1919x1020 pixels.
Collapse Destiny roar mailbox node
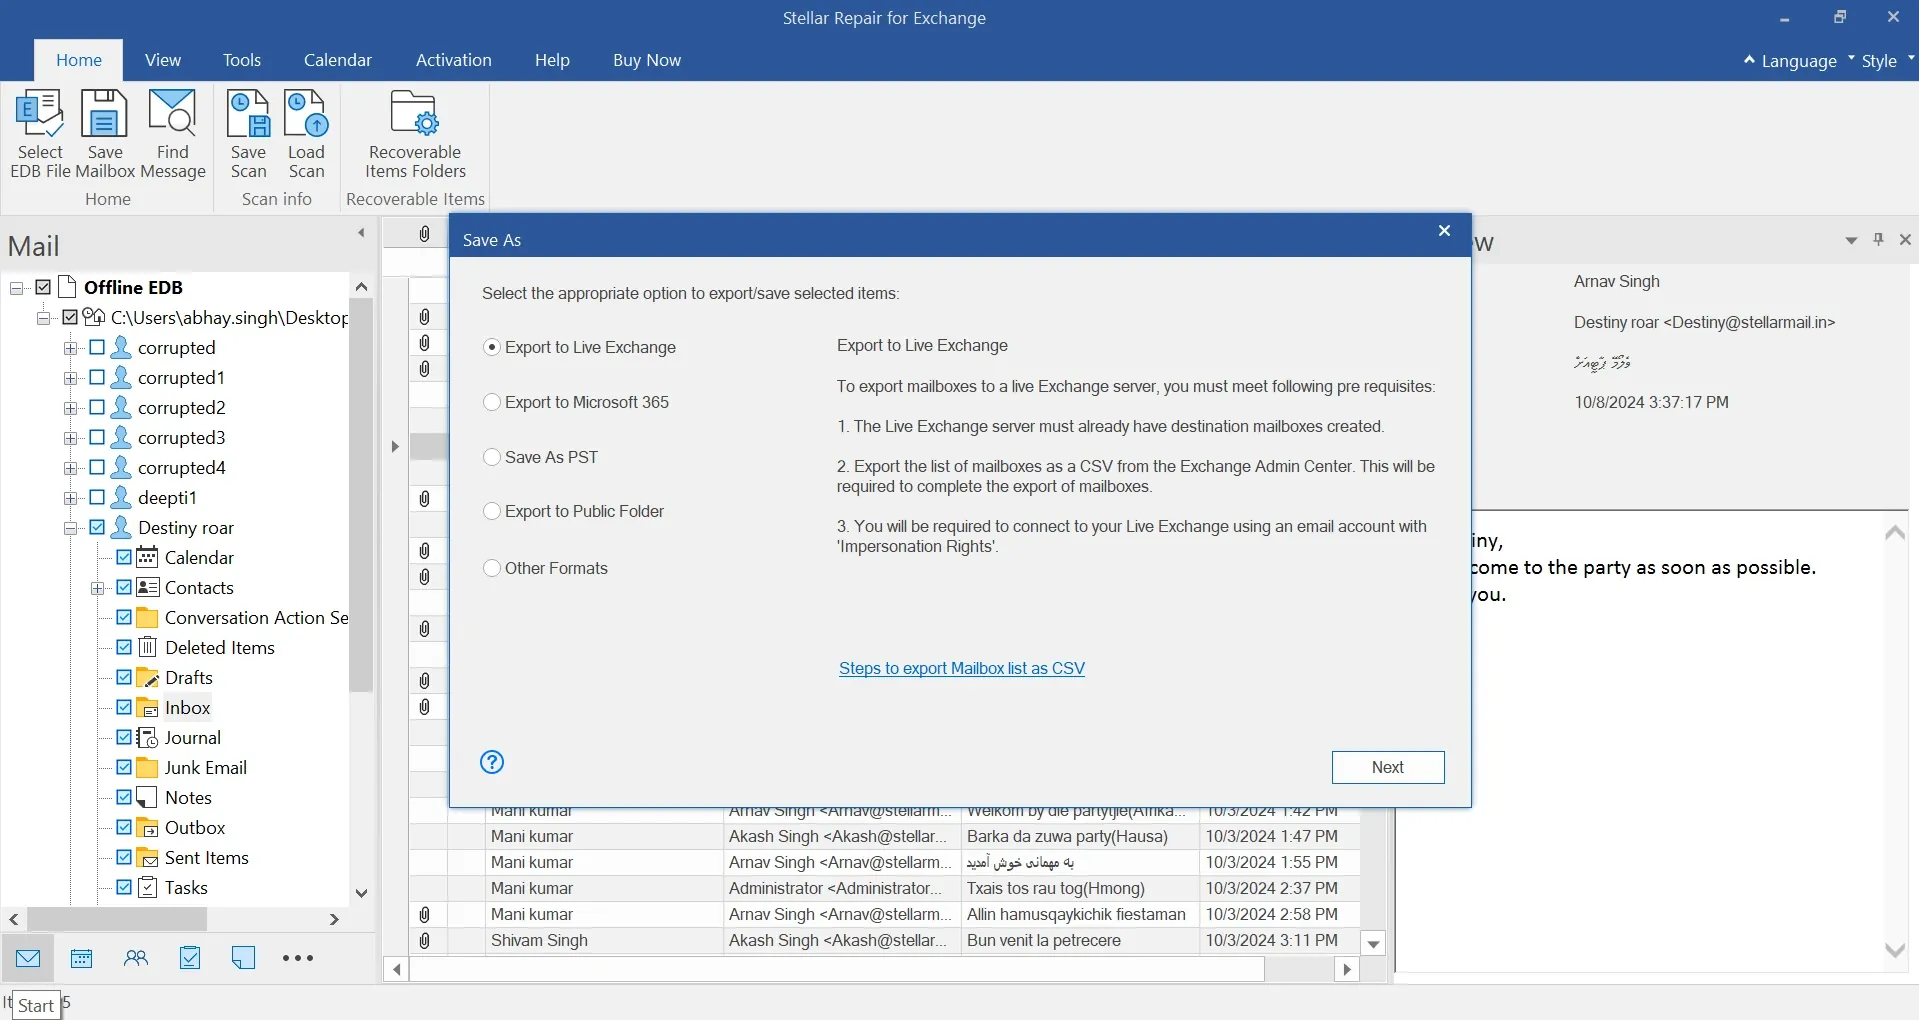[x=70, y=528]
